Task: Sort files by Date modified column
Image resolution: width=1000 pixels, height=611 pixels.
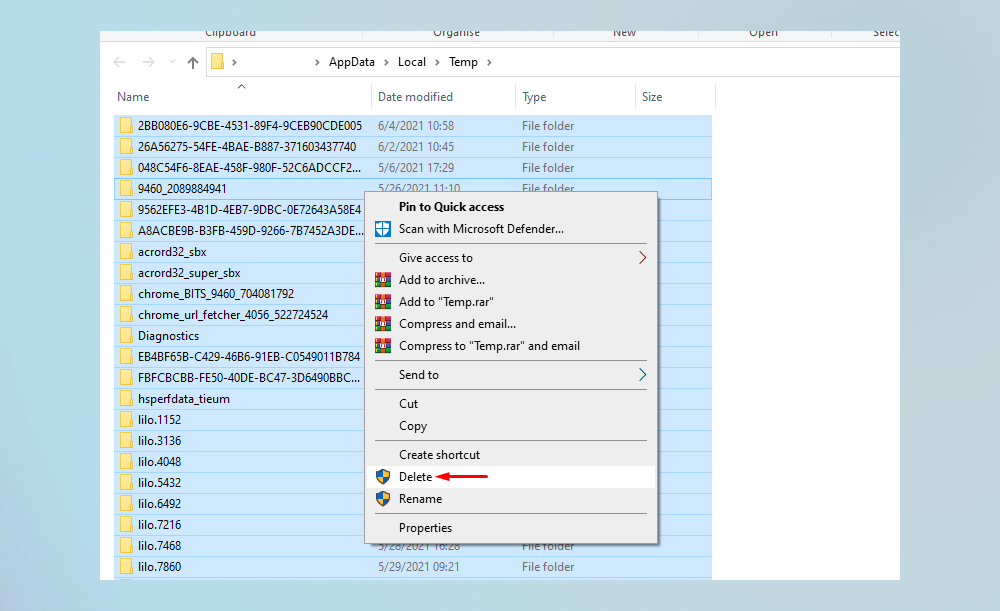Action: [415, 97]
